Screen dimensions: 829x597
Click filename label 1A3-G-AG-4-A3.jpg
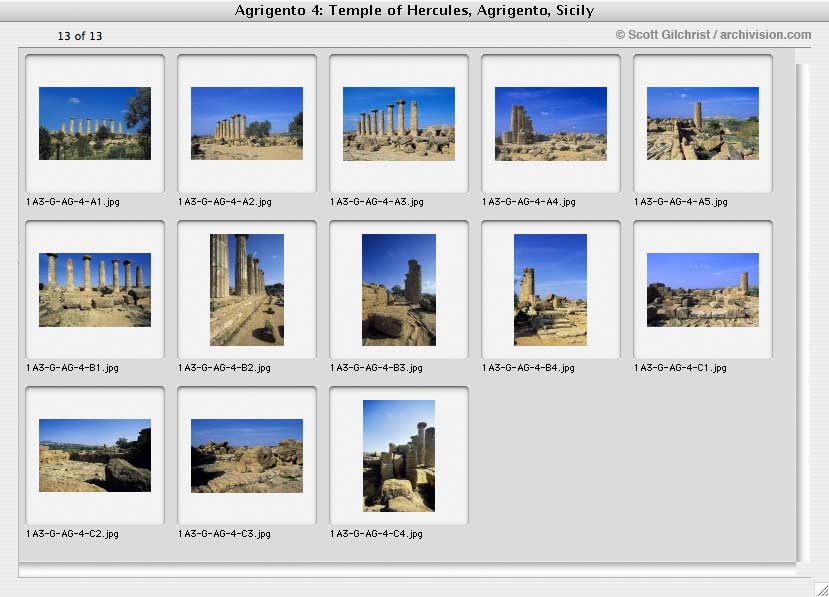click(x=377, y=202)
